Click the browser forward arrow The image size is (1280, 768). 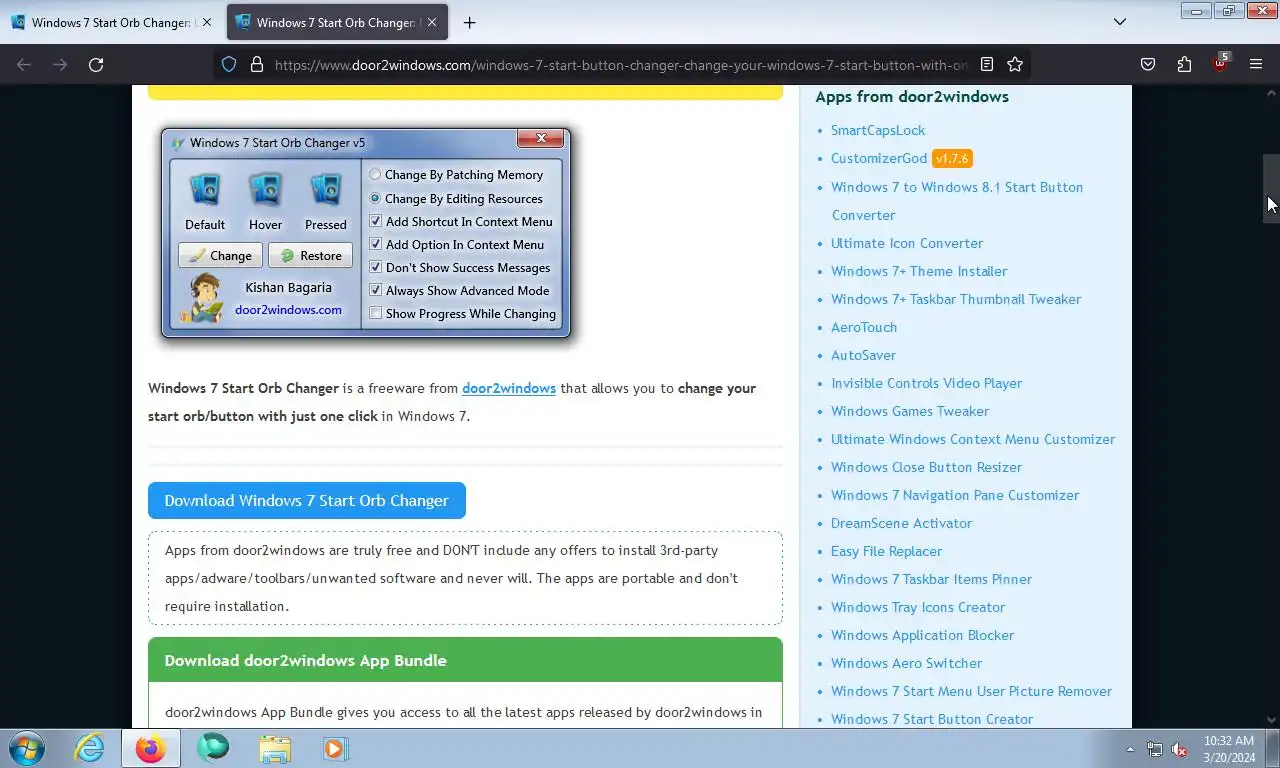pyautogui.click(x=60, y=64)
